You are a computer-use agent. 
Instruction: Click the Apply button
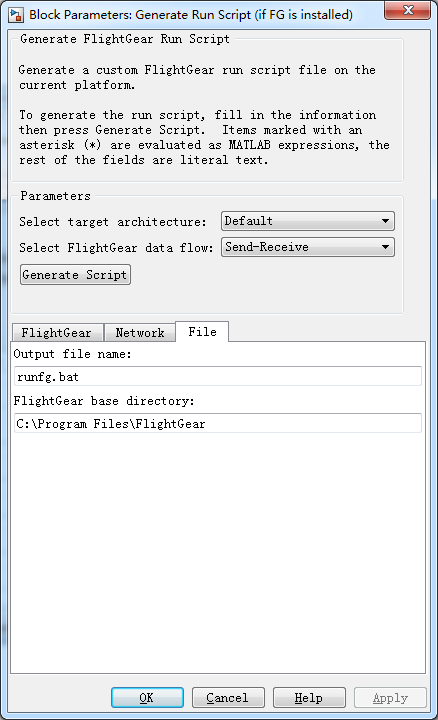pyautogui.click(x=390, y=698)
